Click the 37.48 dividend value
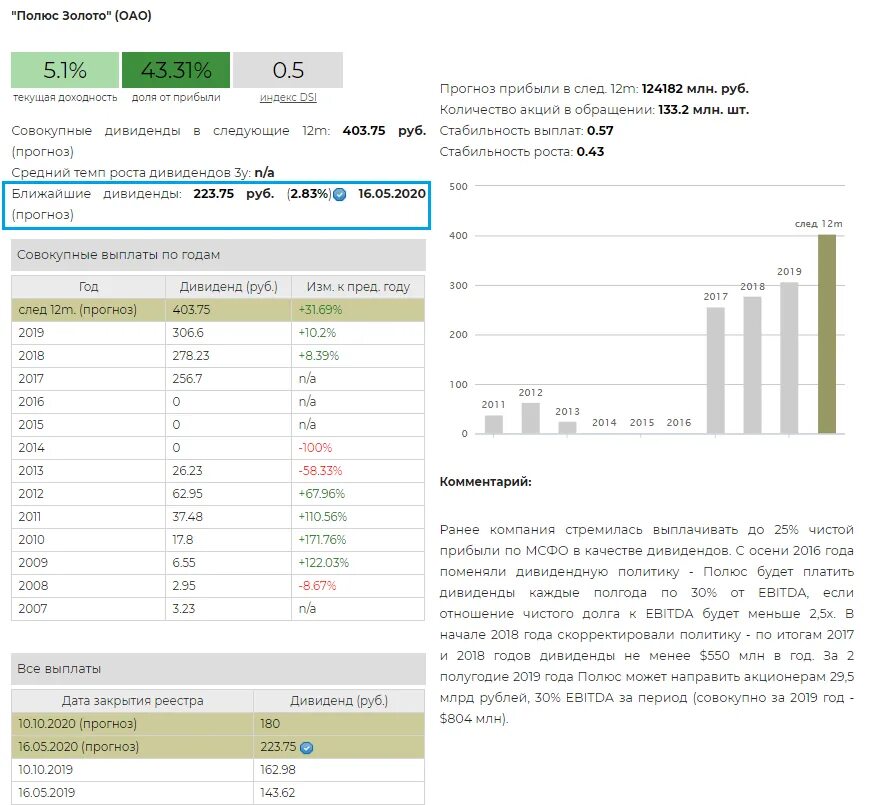The image size is (873, 805). [x=187, y=517]
